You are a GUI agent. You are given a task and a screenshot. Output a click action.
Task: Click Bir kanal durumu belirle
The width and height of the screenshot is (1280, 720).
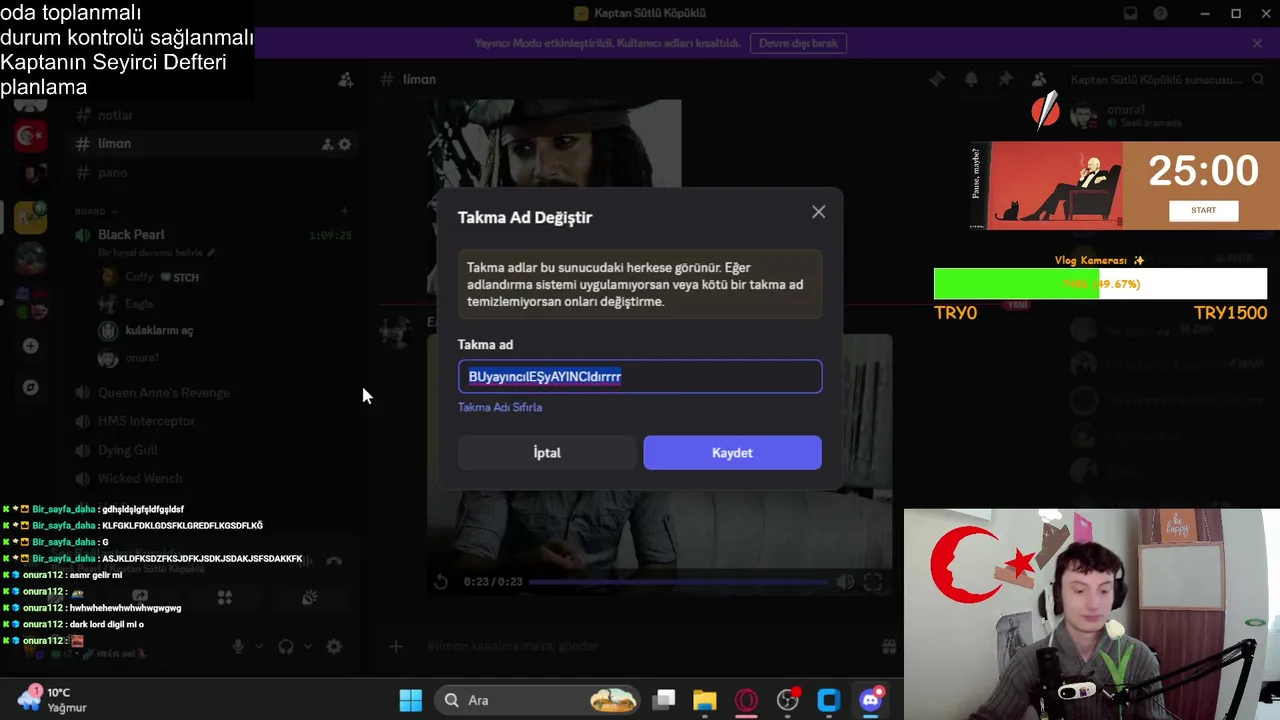point(156,253)
